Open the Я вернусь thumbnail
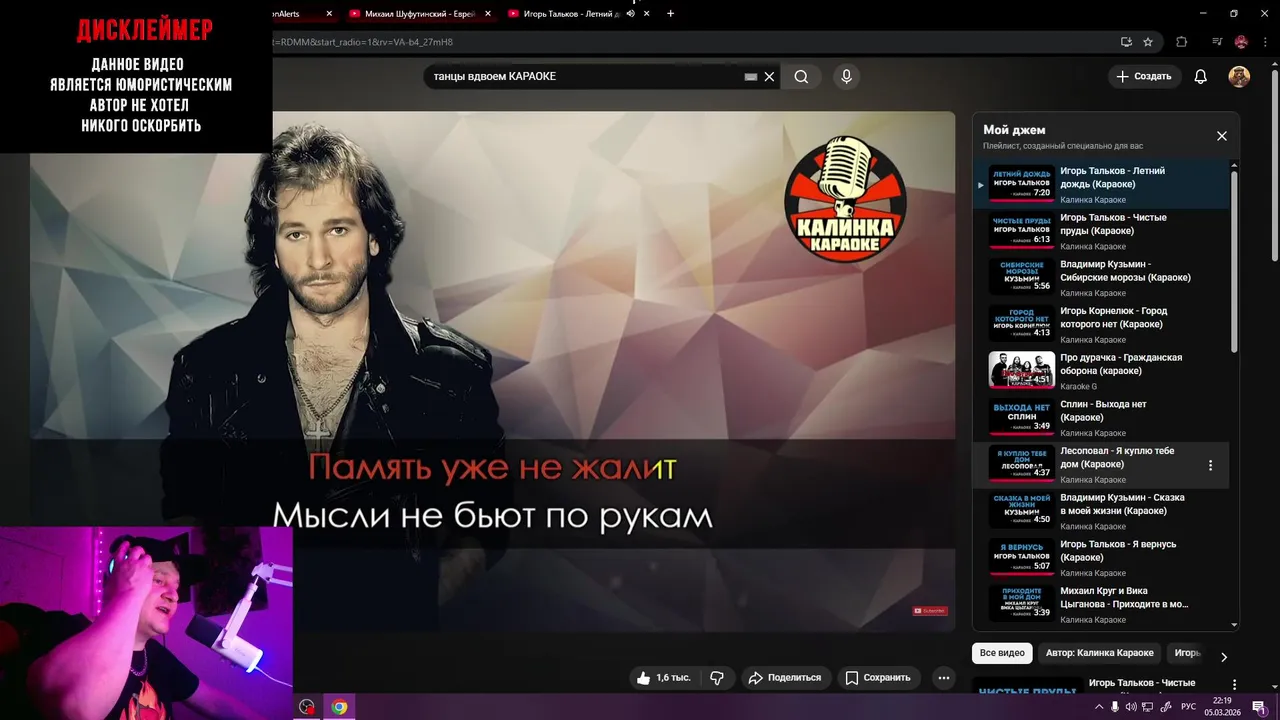This screenshot has width=1280, height=720. pyautogui.click(x=1021, y=558)
